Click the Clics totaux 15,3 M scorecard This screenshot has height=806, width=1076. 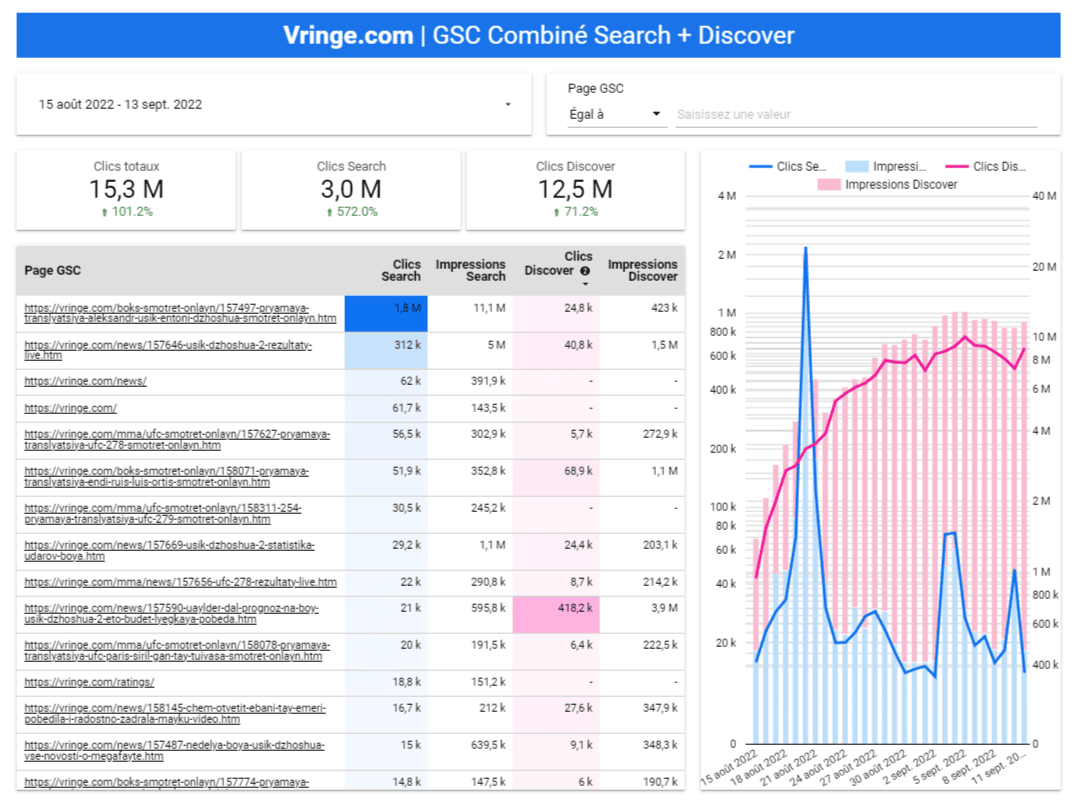(126, 191)
